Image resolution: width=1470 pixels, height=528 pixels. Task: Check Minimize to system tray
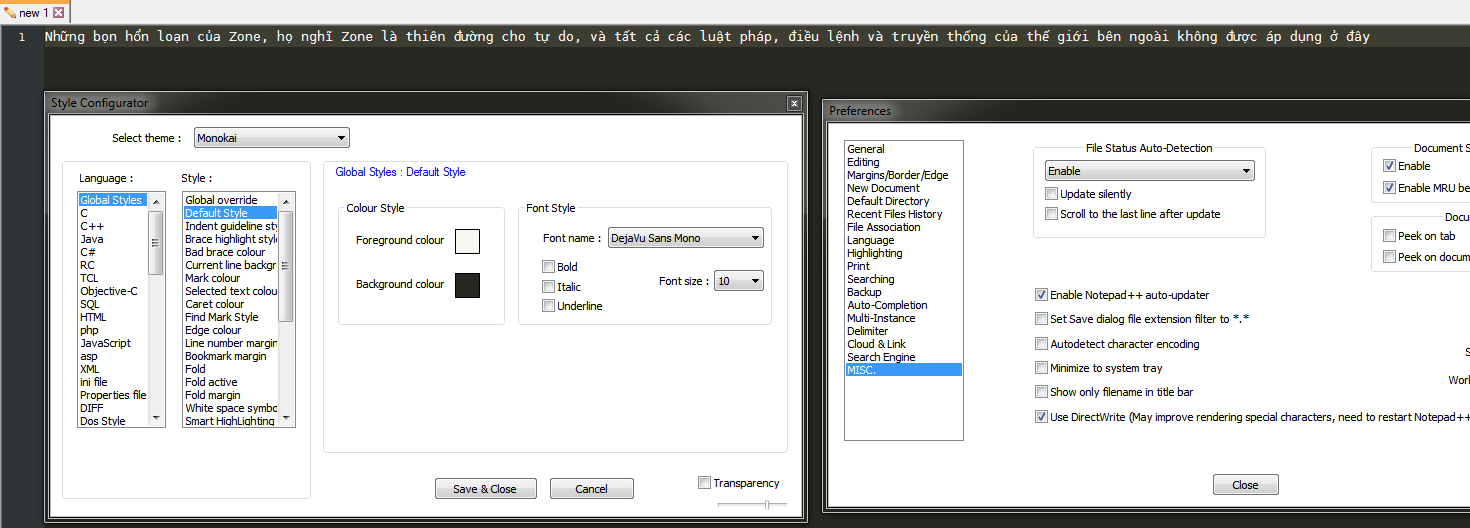[1042, 368]
